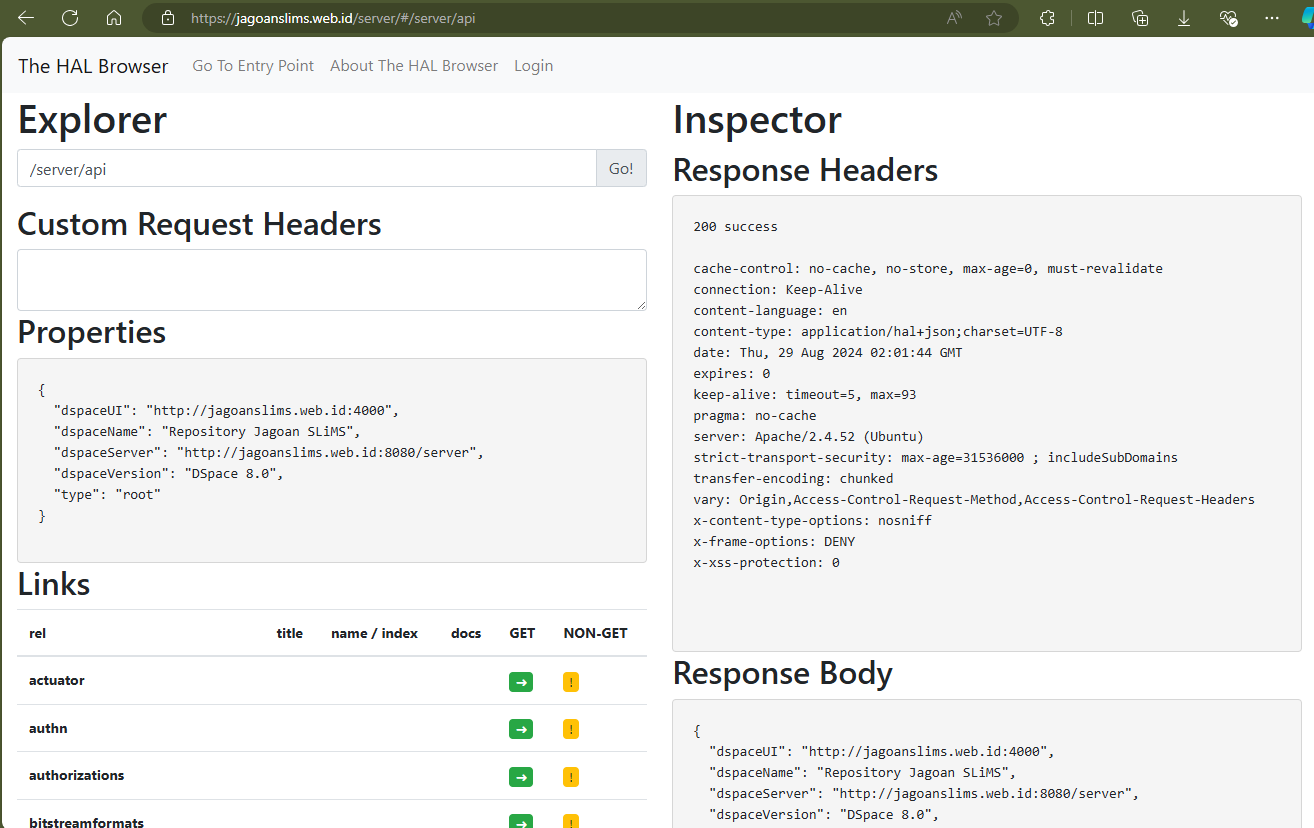Click the "keep-alive: timeout=5, max=93" line

click(805, 395)
